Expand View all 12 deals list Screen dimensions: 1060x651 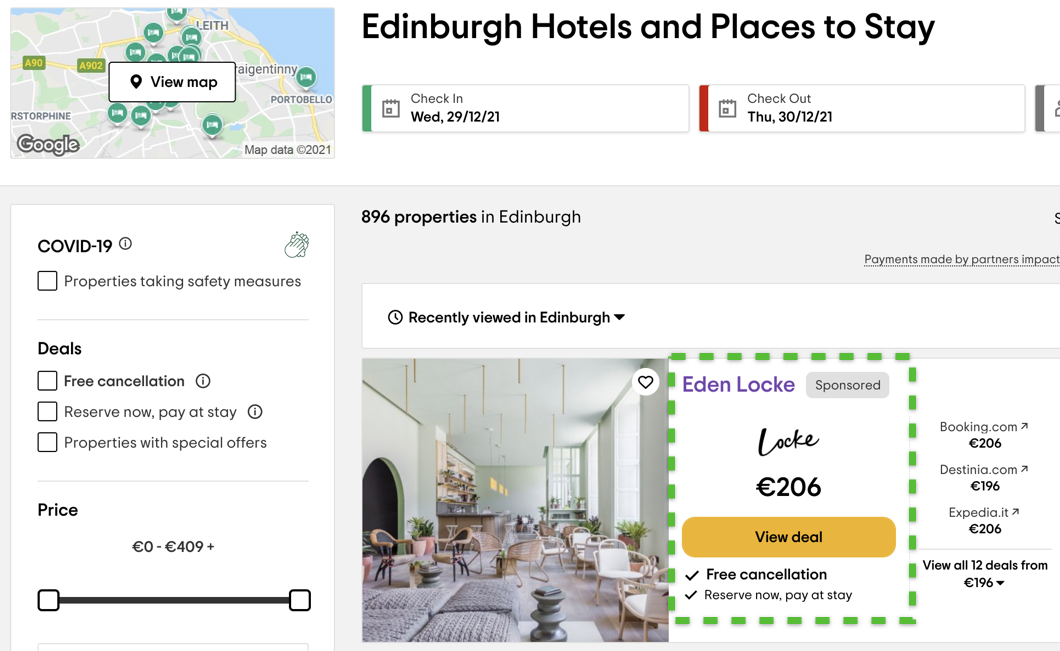984,574
